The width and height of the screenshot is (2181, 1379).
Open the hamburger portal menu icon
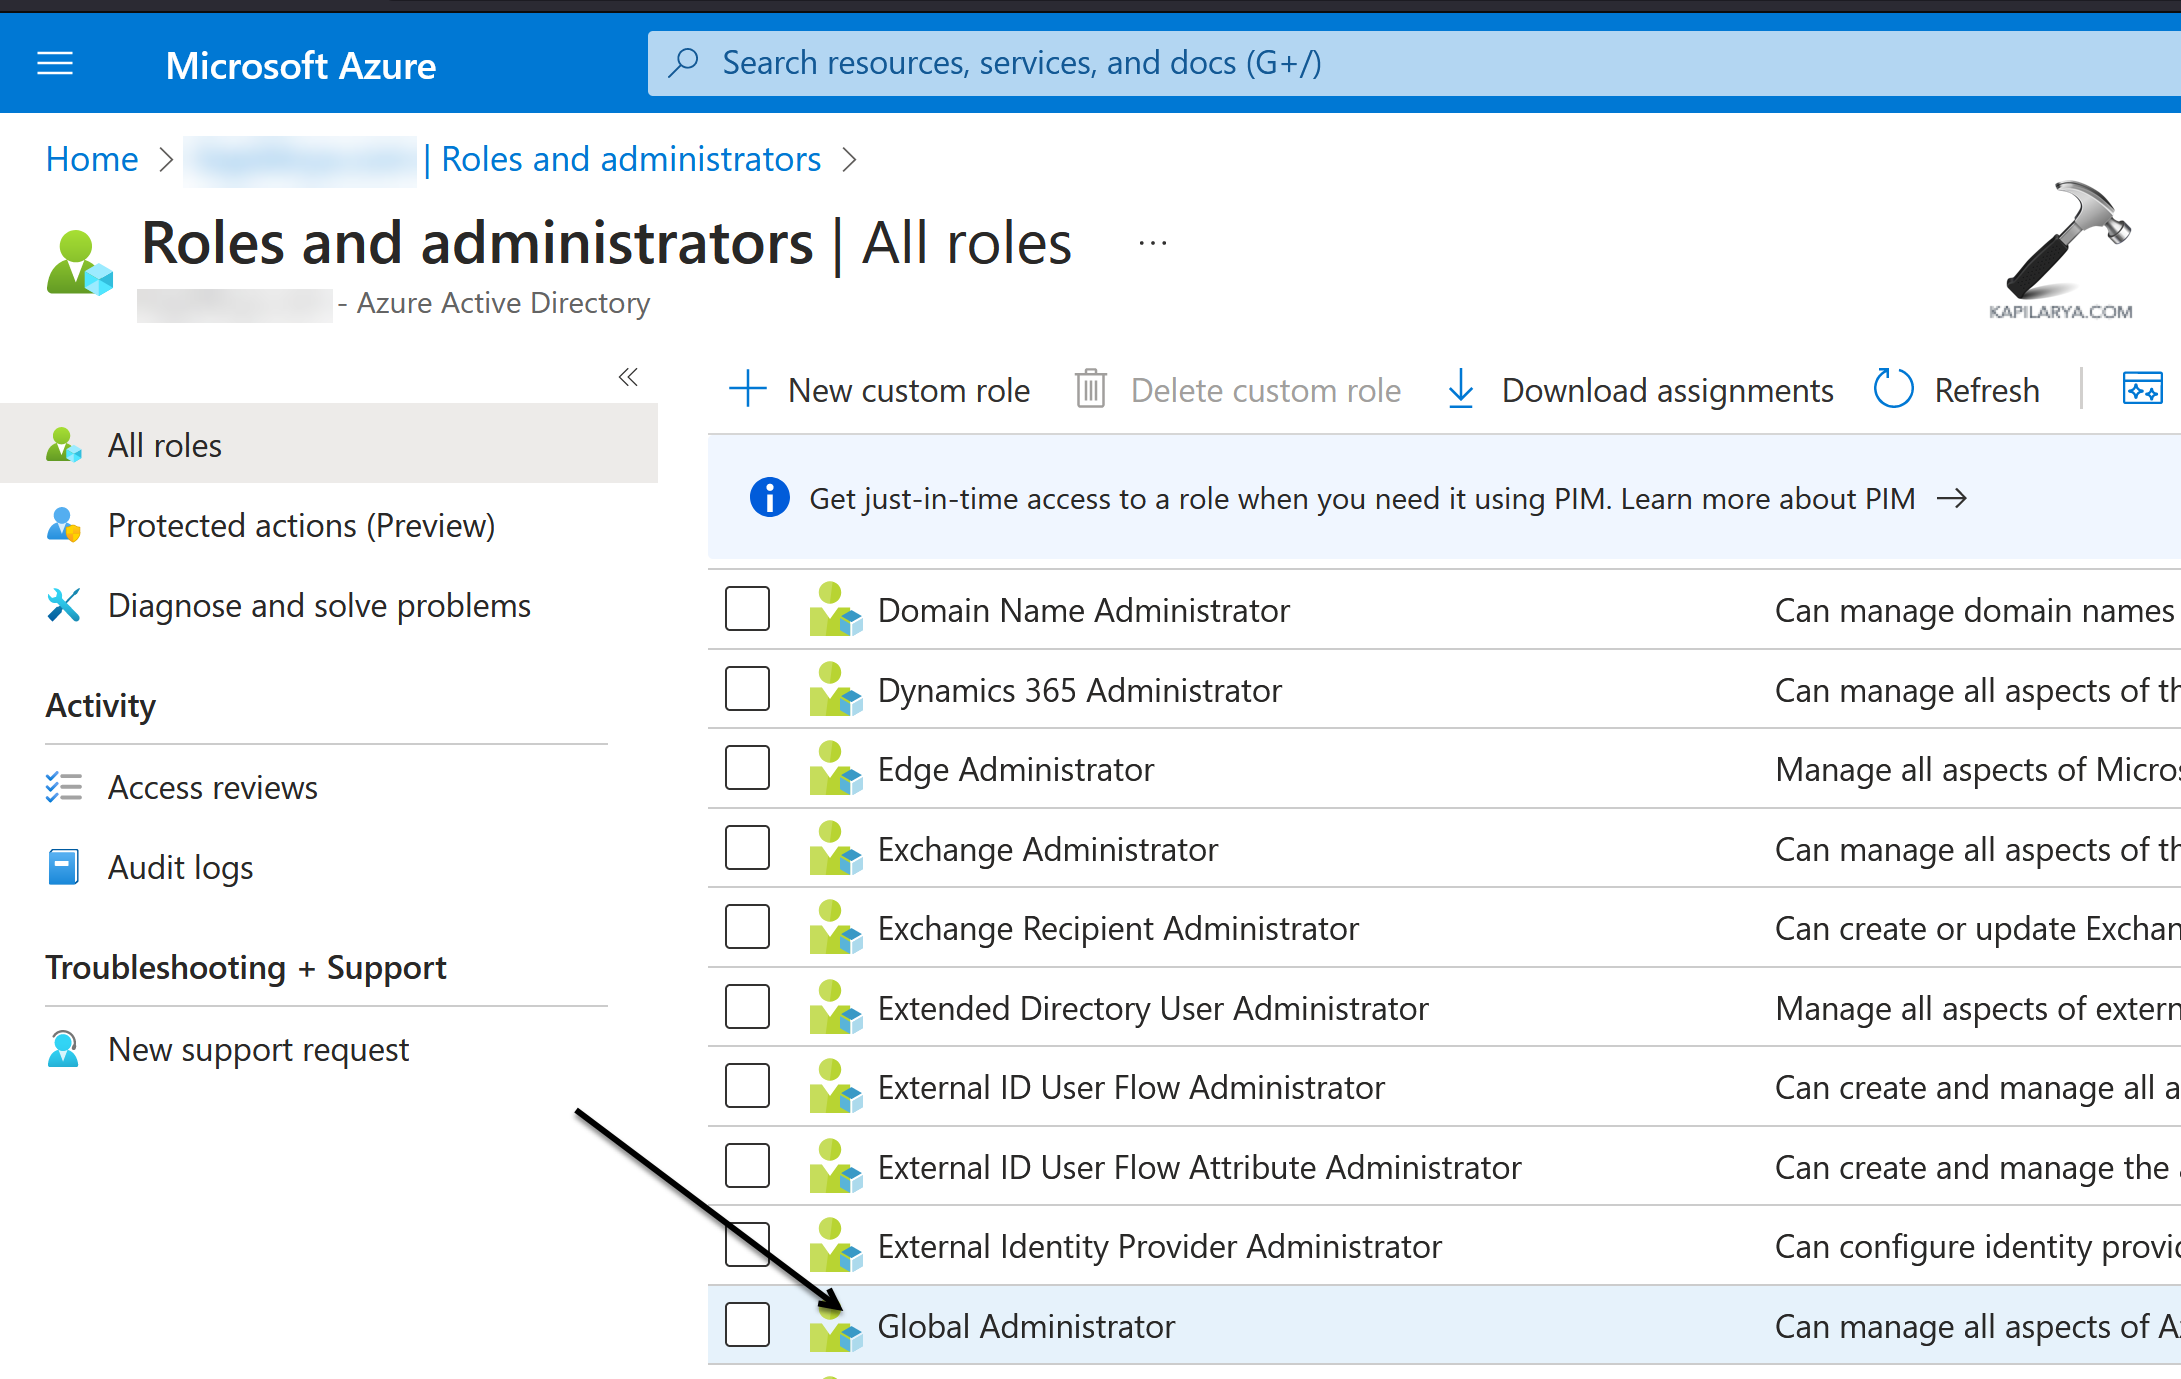tap(55, 64)
